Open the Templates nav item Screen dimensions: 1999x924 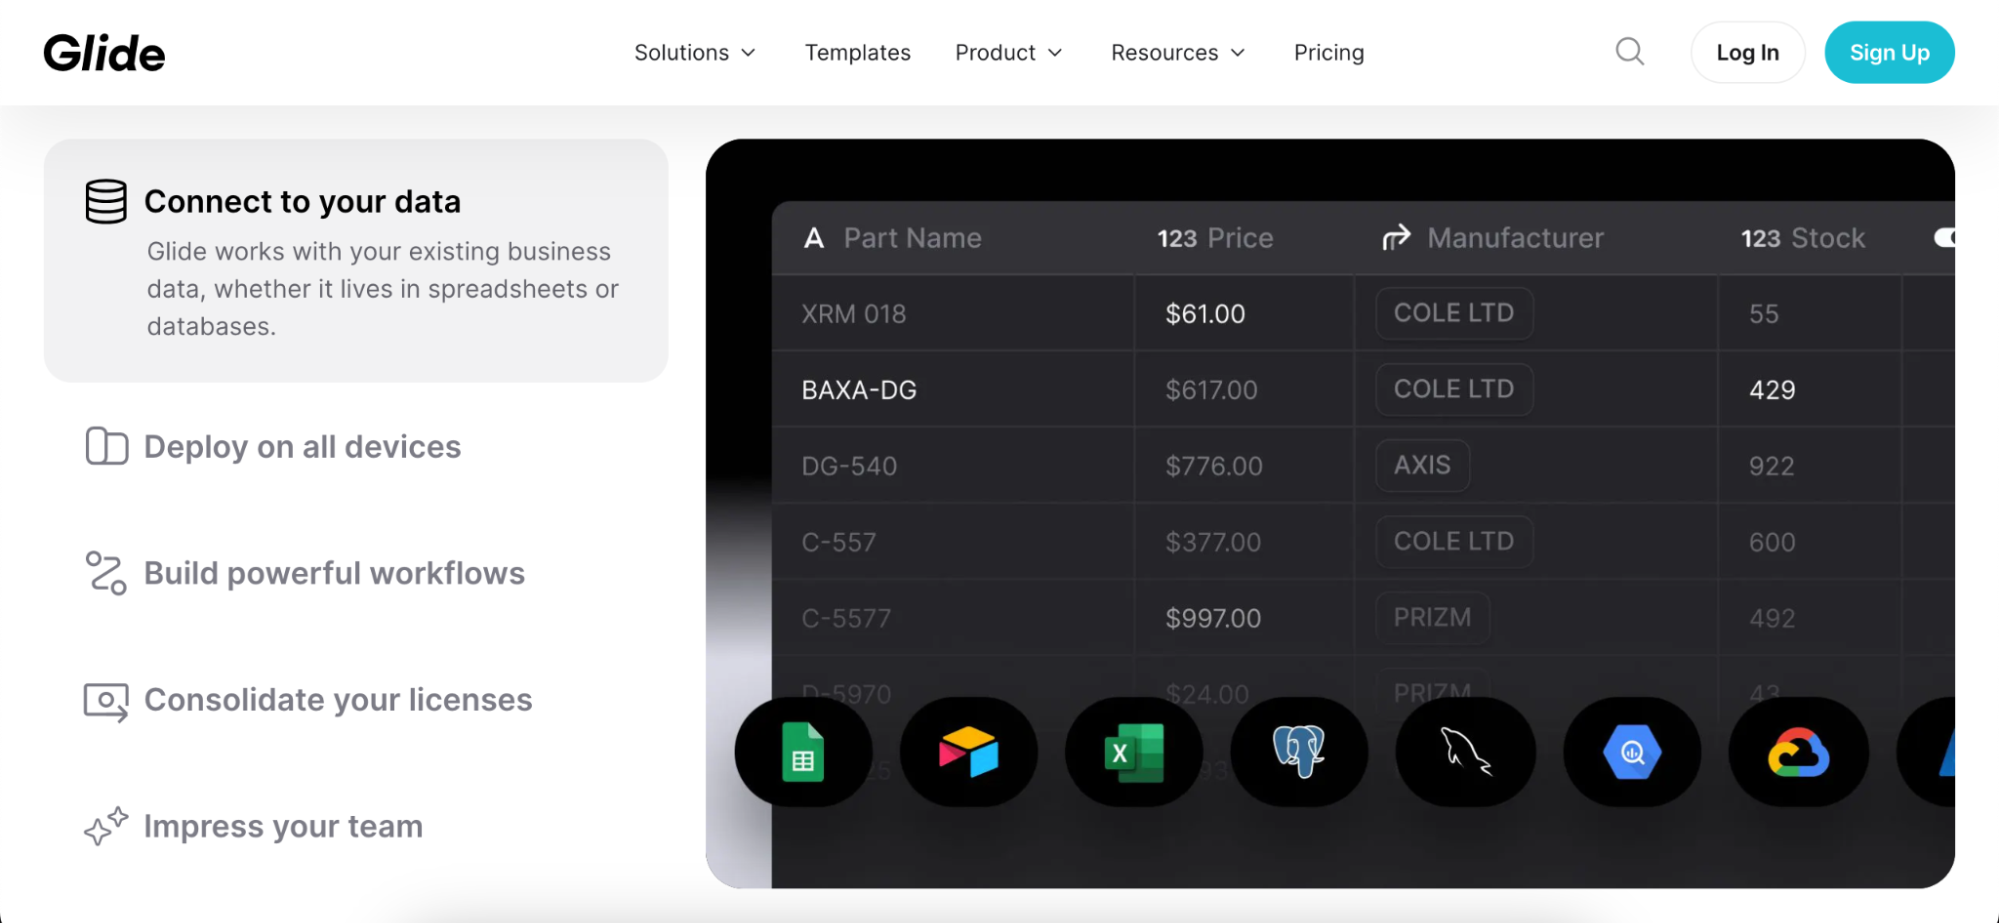click(x=857, y=53)
